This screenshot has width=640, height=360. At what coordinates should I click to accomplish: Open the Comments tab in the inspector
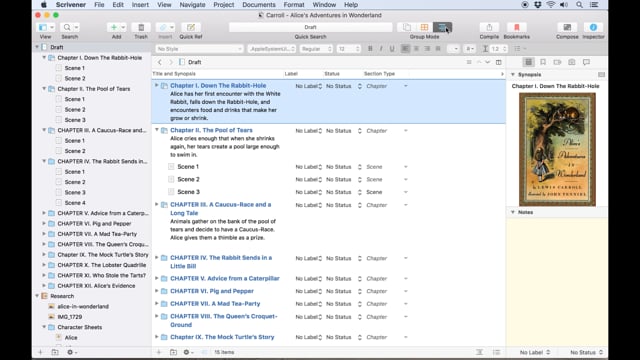point(586,62)
